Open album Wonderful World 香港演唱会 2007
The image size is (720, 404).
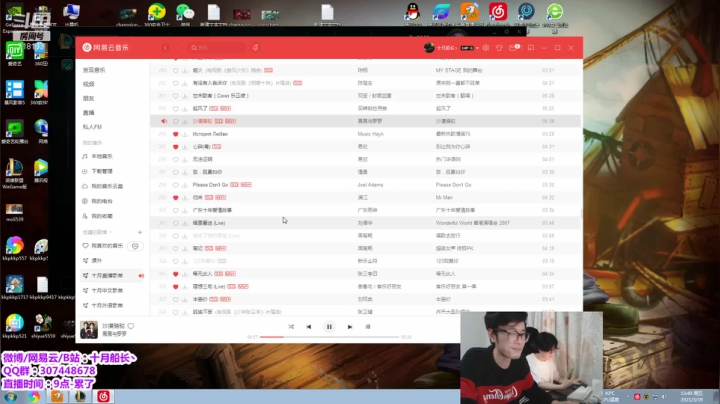point(472,223)
